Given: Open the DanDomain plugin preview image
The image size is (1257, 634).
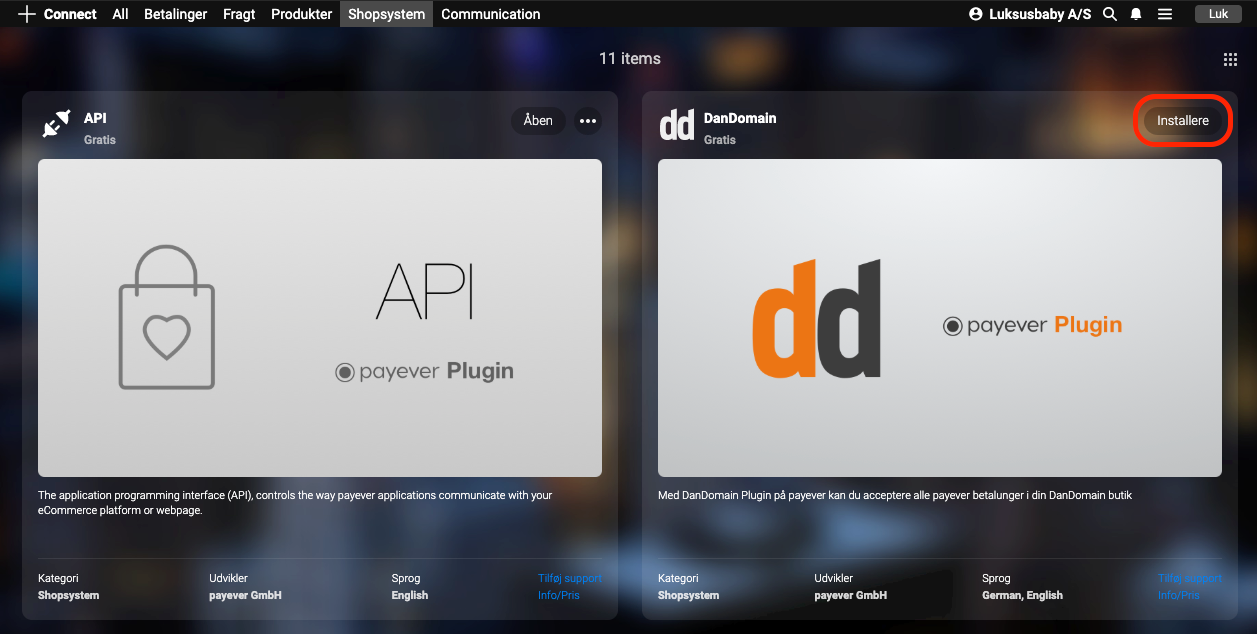Looking at the screenshot, I should click(x=940, y=318).
